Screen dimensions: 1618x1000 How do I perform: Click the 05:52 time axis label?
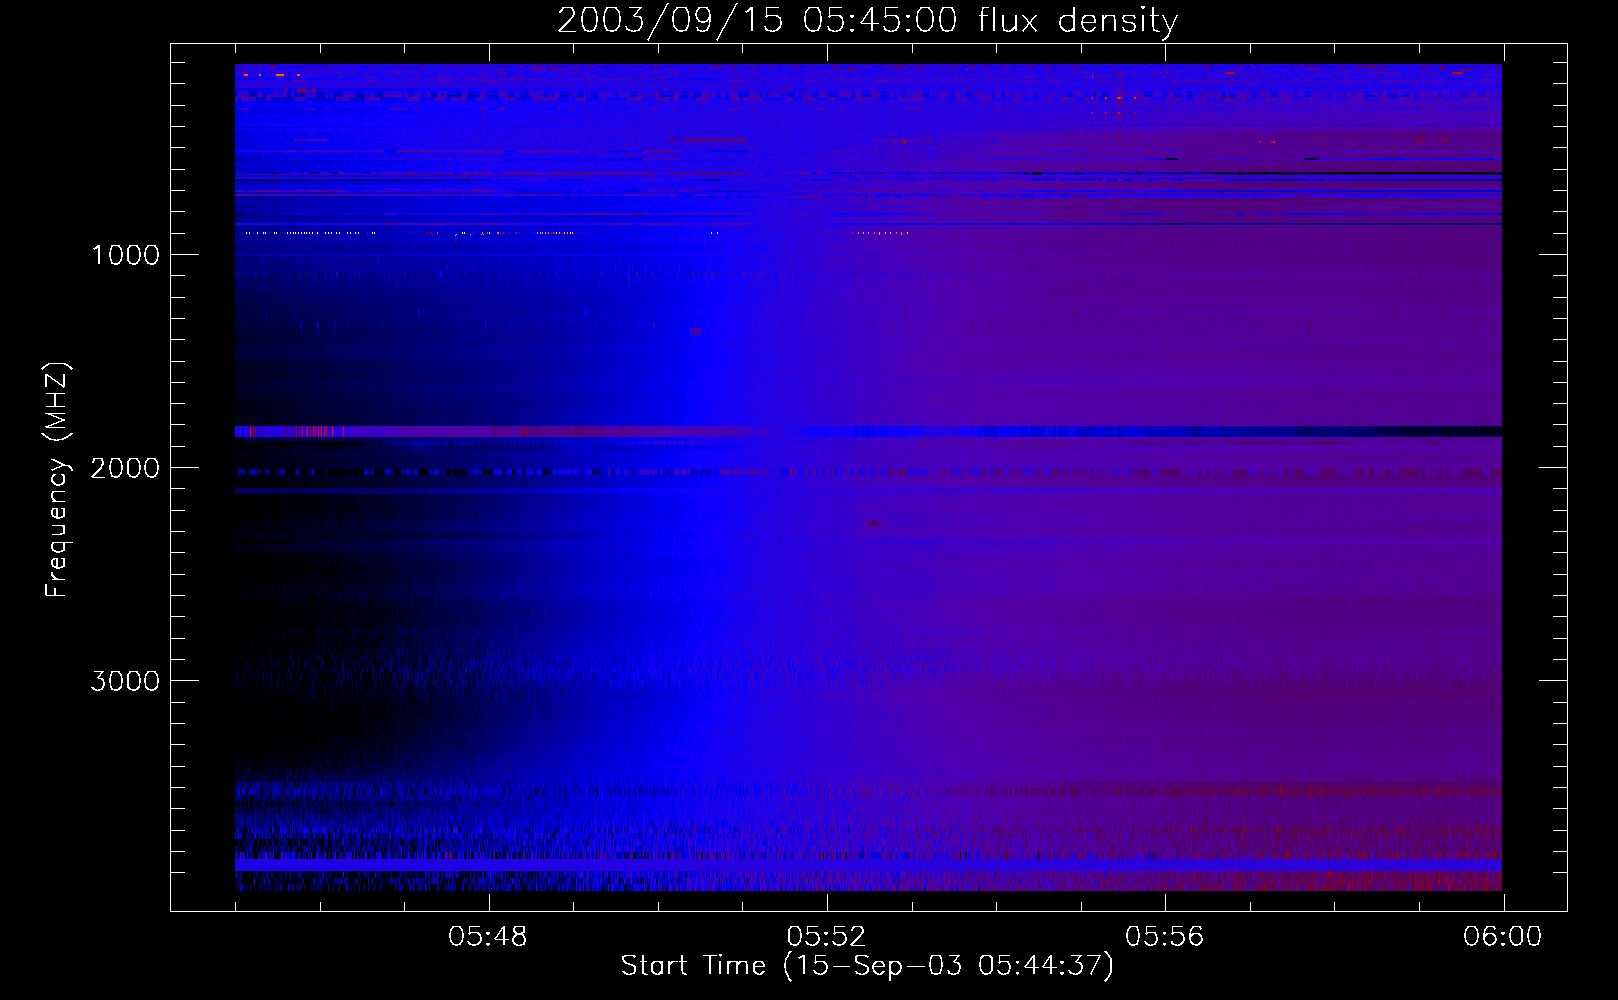(x=826, y=937)
